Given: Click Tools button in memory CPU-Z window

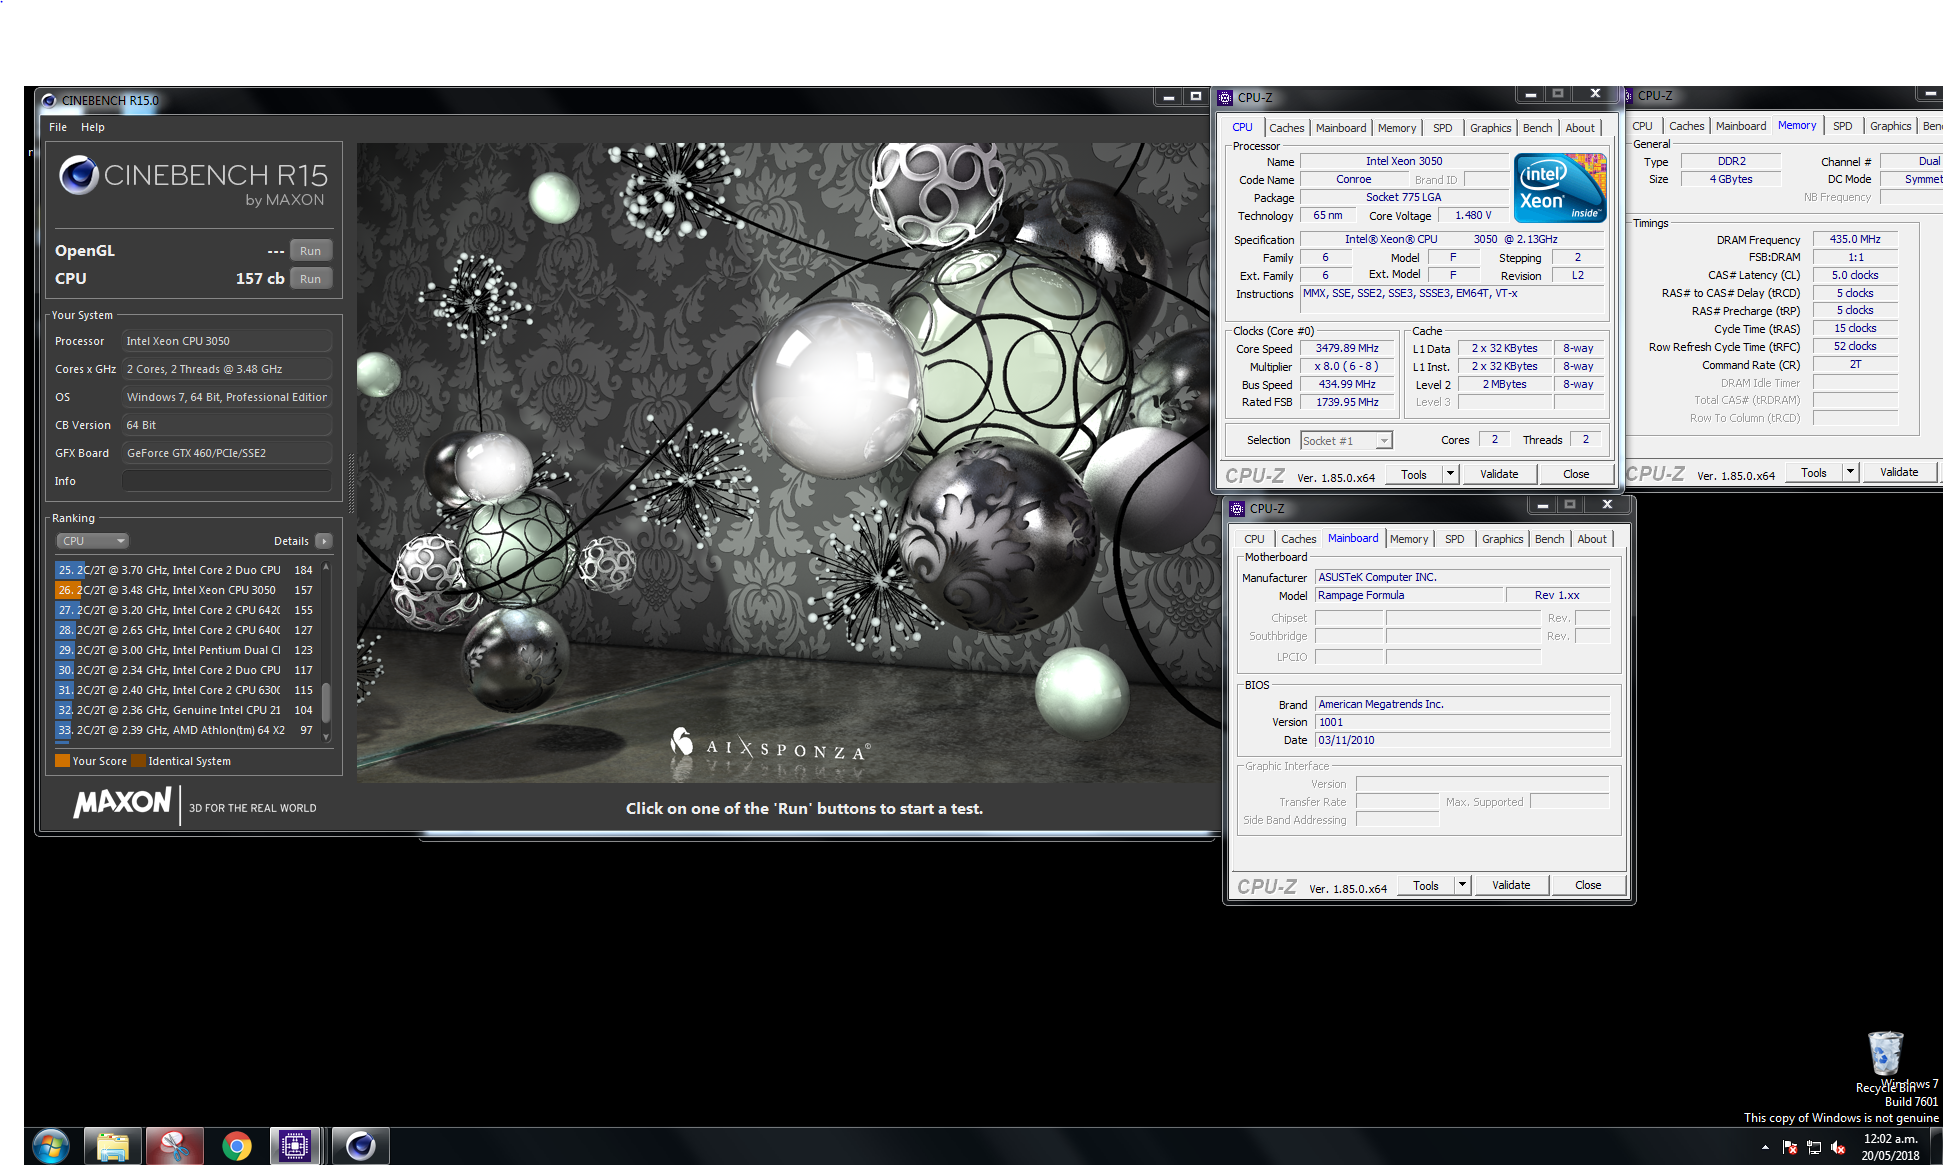Looking at the screenshot, I should (1814, 473).
